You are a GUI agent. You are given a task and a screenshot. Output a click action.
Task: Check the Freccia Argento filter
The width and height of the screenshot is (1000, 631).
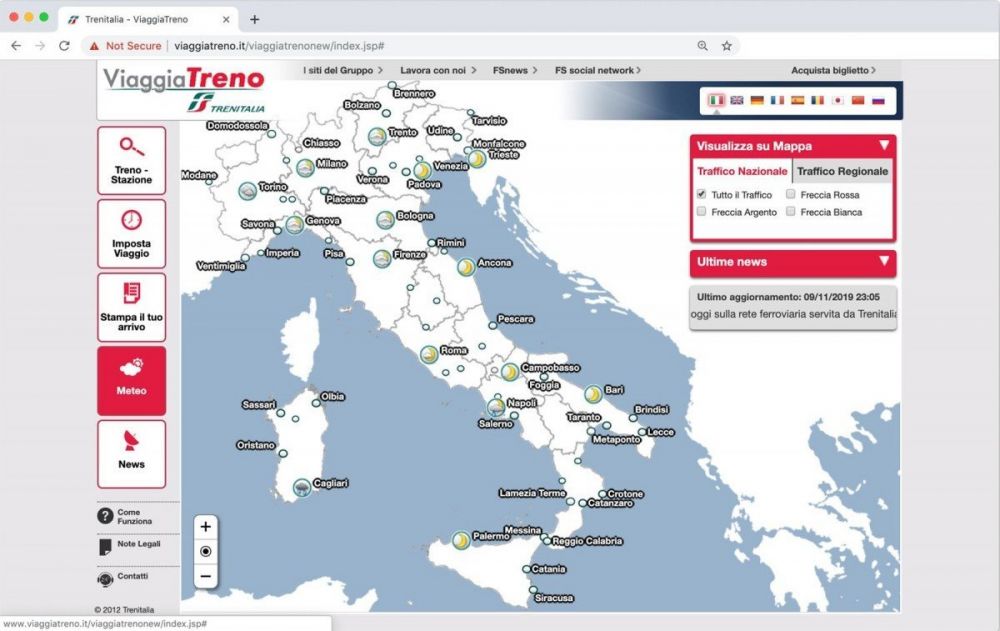click(704, 212)
